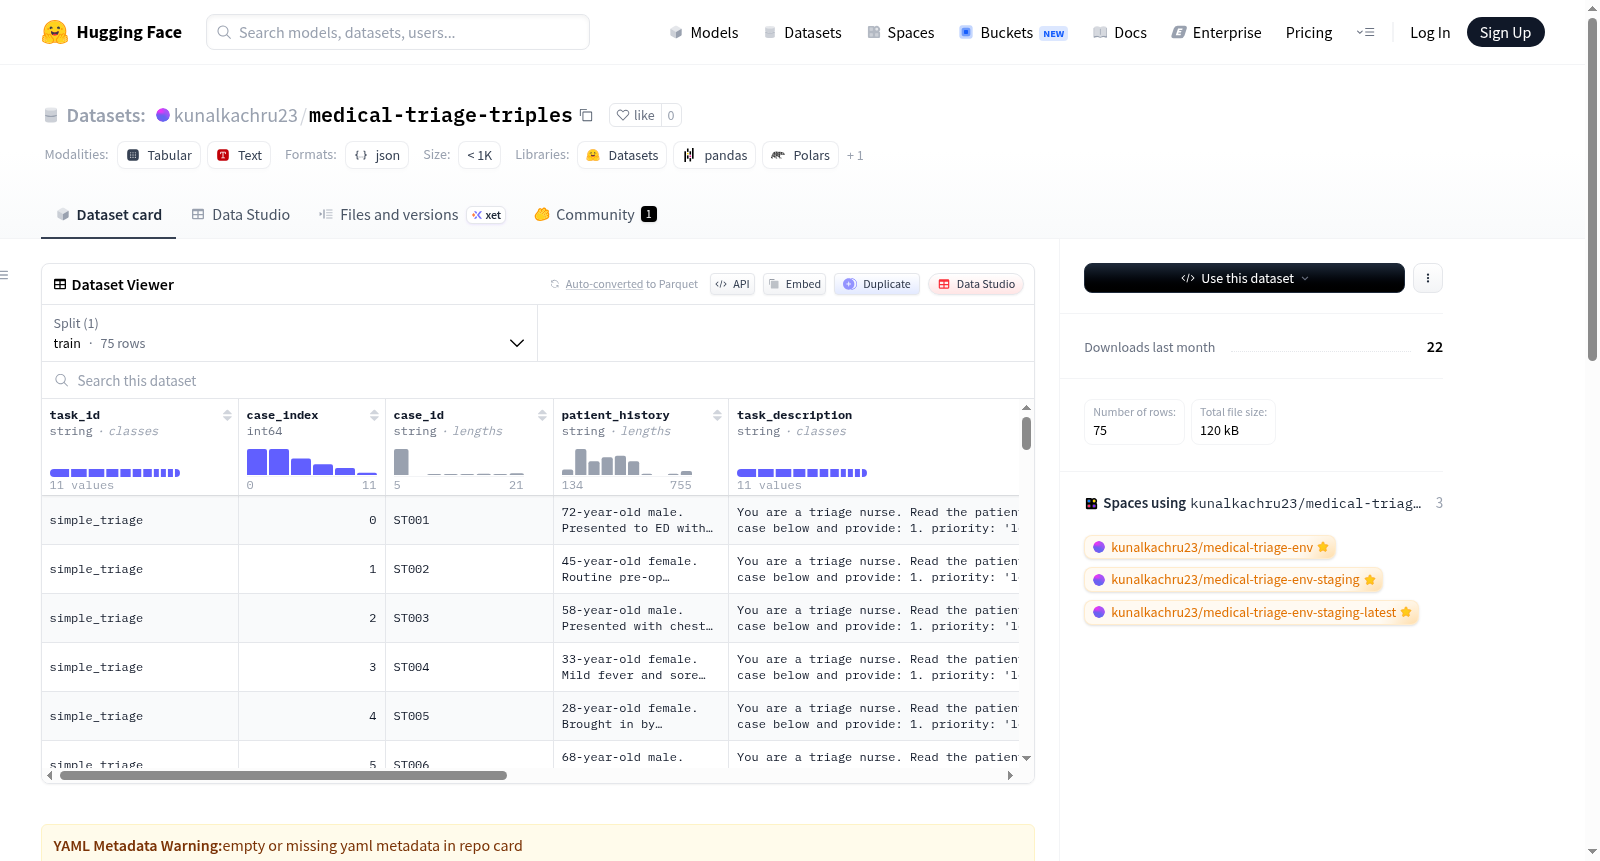1600x861 pixels.
Task: Select the pandas library tag
Action: 715,155
